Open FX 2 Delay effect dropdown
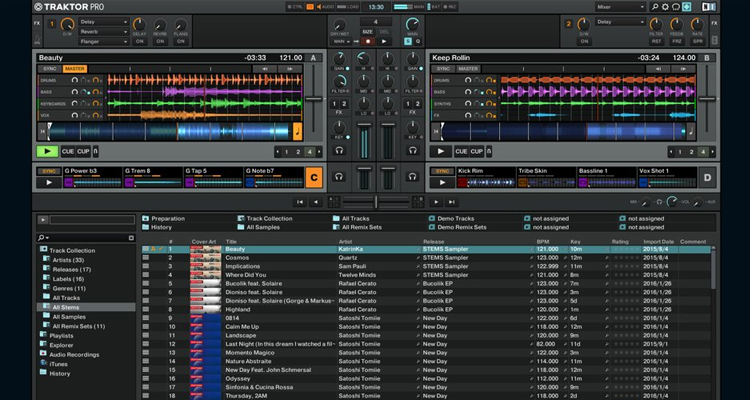This screenshot has width=750, height=400. point(620,22)
